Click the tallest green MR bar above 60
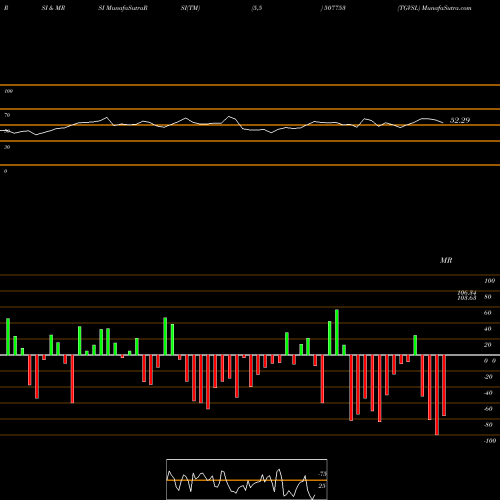The height and width of the screenshot is (500, 500). point(337,332)
